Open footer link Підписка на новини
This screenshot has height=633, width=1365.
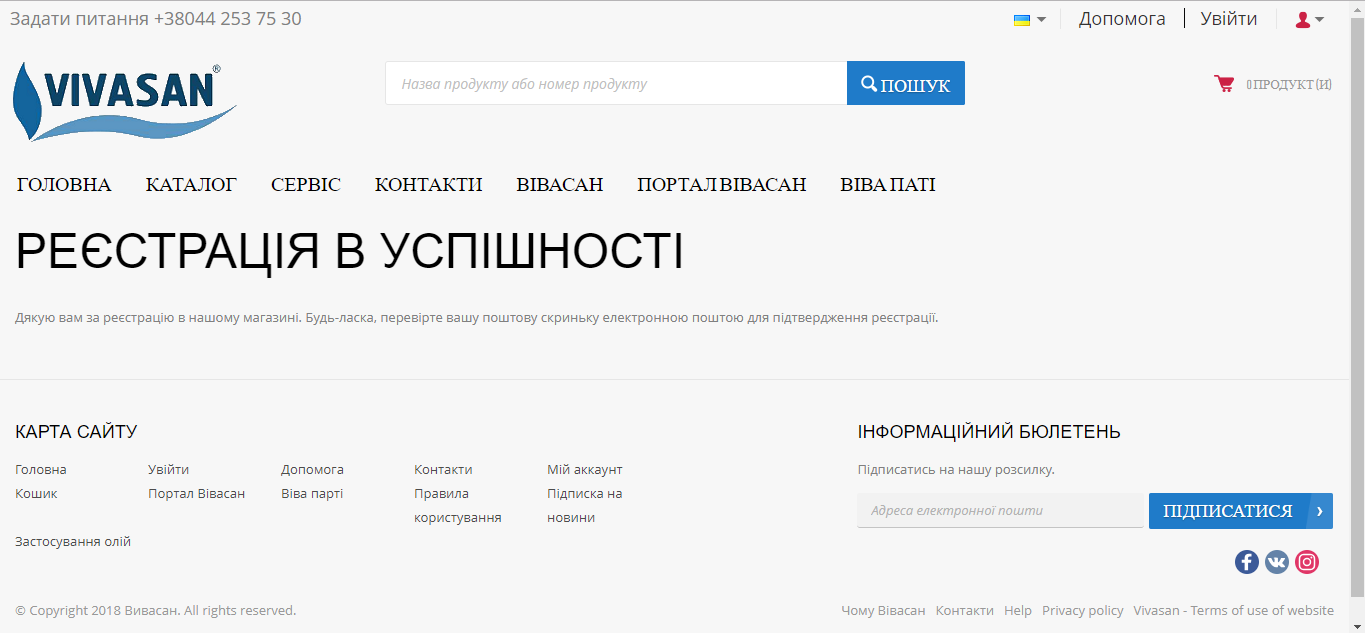585,506
